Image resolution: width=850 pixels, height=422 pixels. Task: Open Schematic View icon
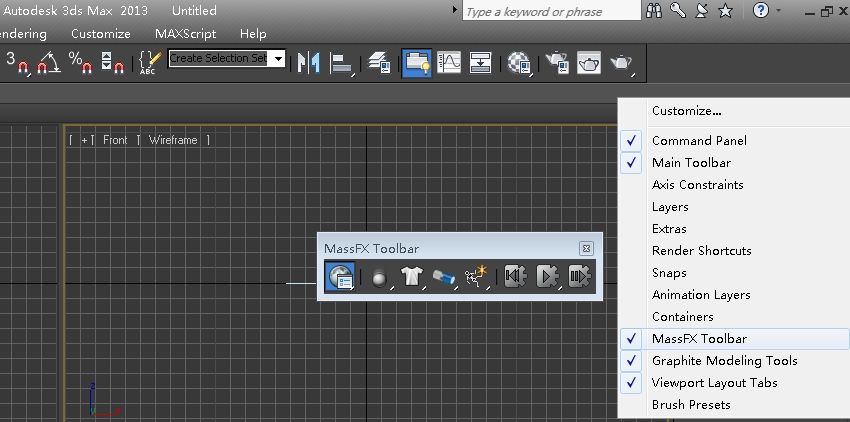click(480, 62)
